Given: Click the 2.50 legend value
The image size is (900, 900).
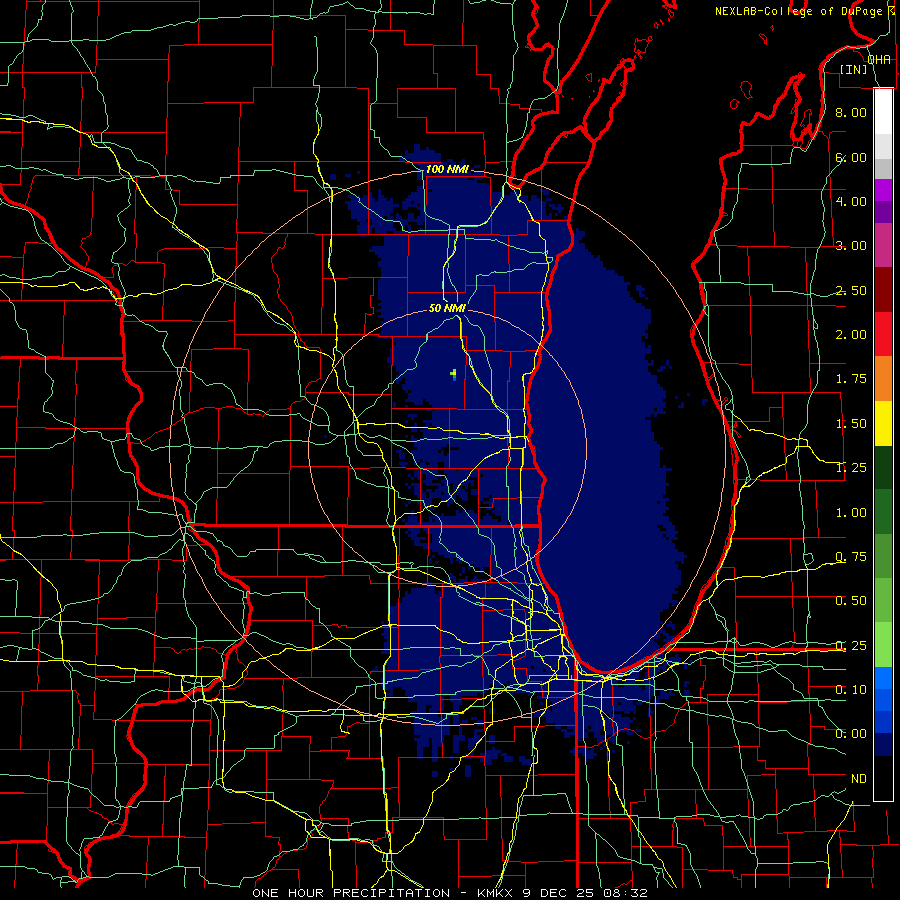Looking at the screenshot, I should [851, 290].
